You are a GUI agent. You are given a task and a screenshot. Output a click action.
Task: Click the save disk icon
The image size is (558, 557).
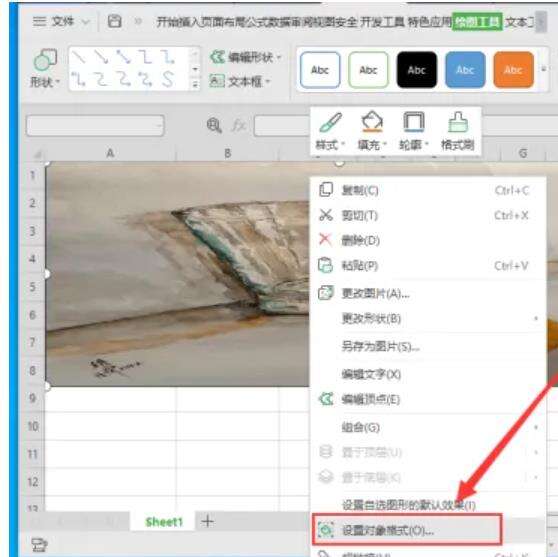[115, 21]
